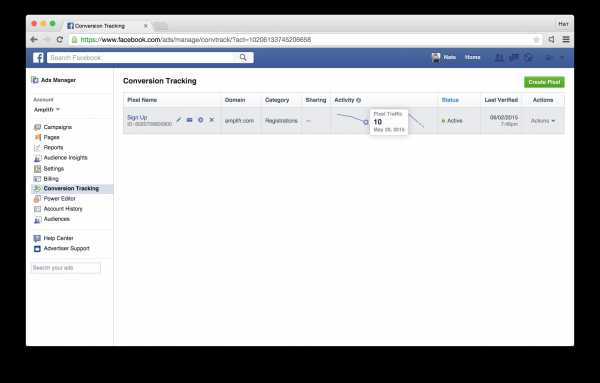The width and height of the screenshot is (600, 383).
Task: Click the Create Pixel button
Action: [544, 82]
